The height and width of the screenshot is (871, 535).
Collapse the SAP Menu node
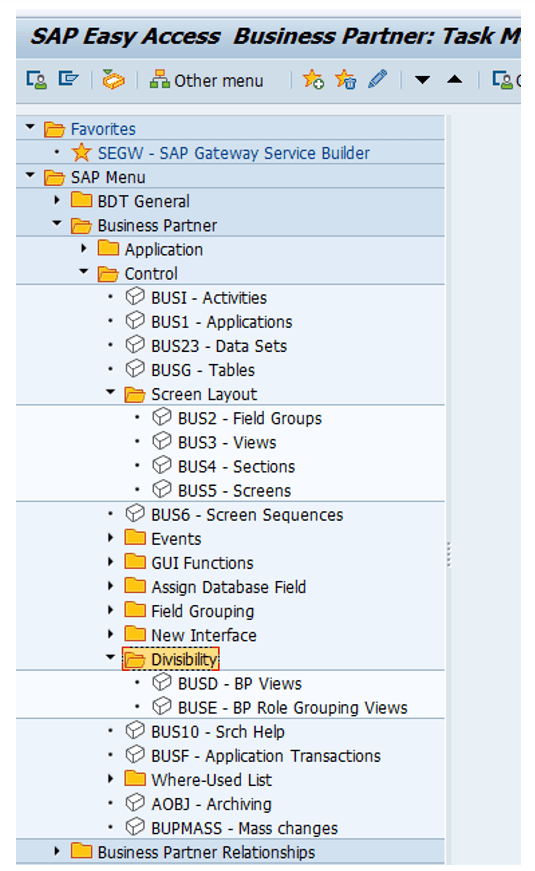point(31,176)
